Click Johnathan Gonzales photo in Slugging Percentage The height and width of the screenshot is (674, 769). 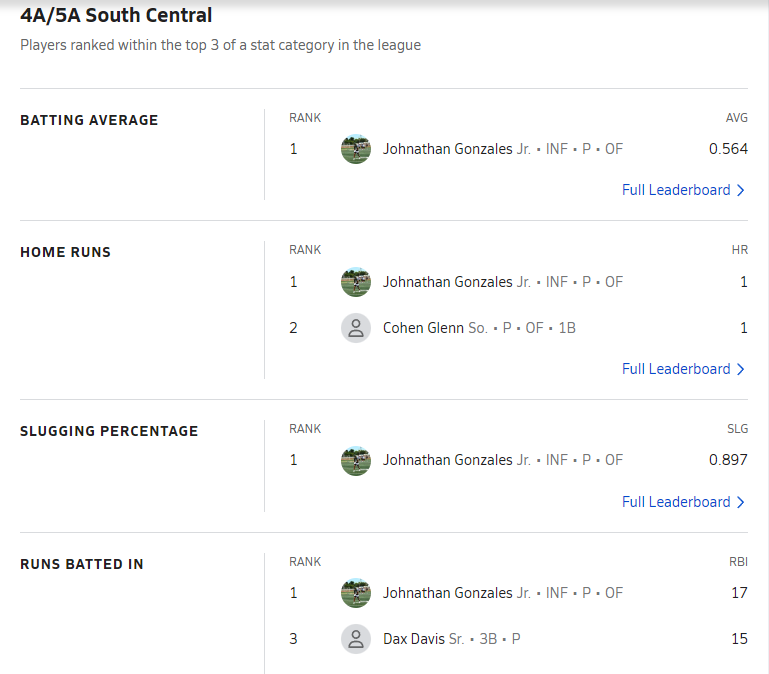(x=356, y=460)
